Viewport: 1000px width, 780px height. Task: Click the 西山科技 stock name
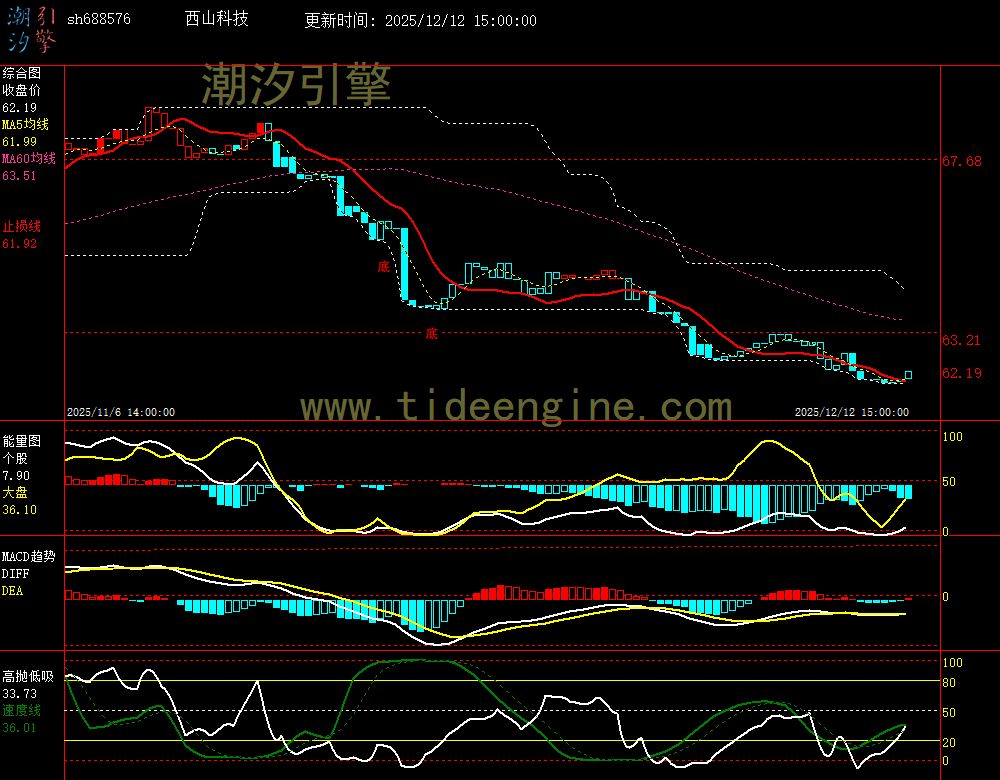(216, 18)
